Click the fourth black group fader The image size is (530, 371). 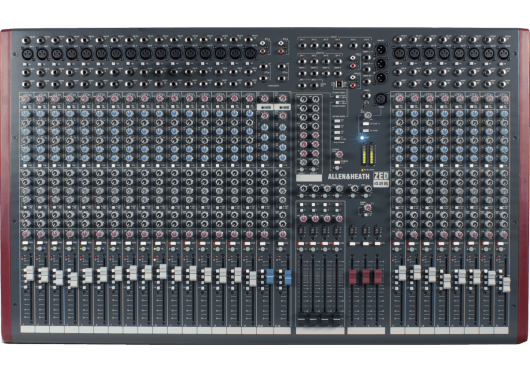[337, 320]
